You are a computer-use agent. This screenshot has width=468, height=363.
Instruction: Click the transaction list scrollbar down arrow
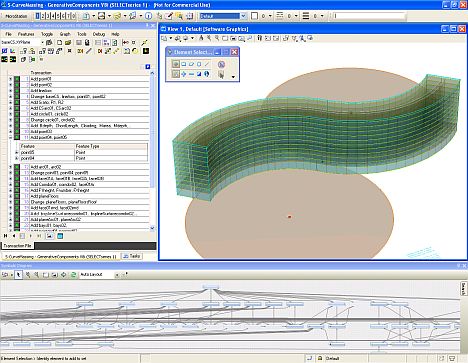coord(152,228)
